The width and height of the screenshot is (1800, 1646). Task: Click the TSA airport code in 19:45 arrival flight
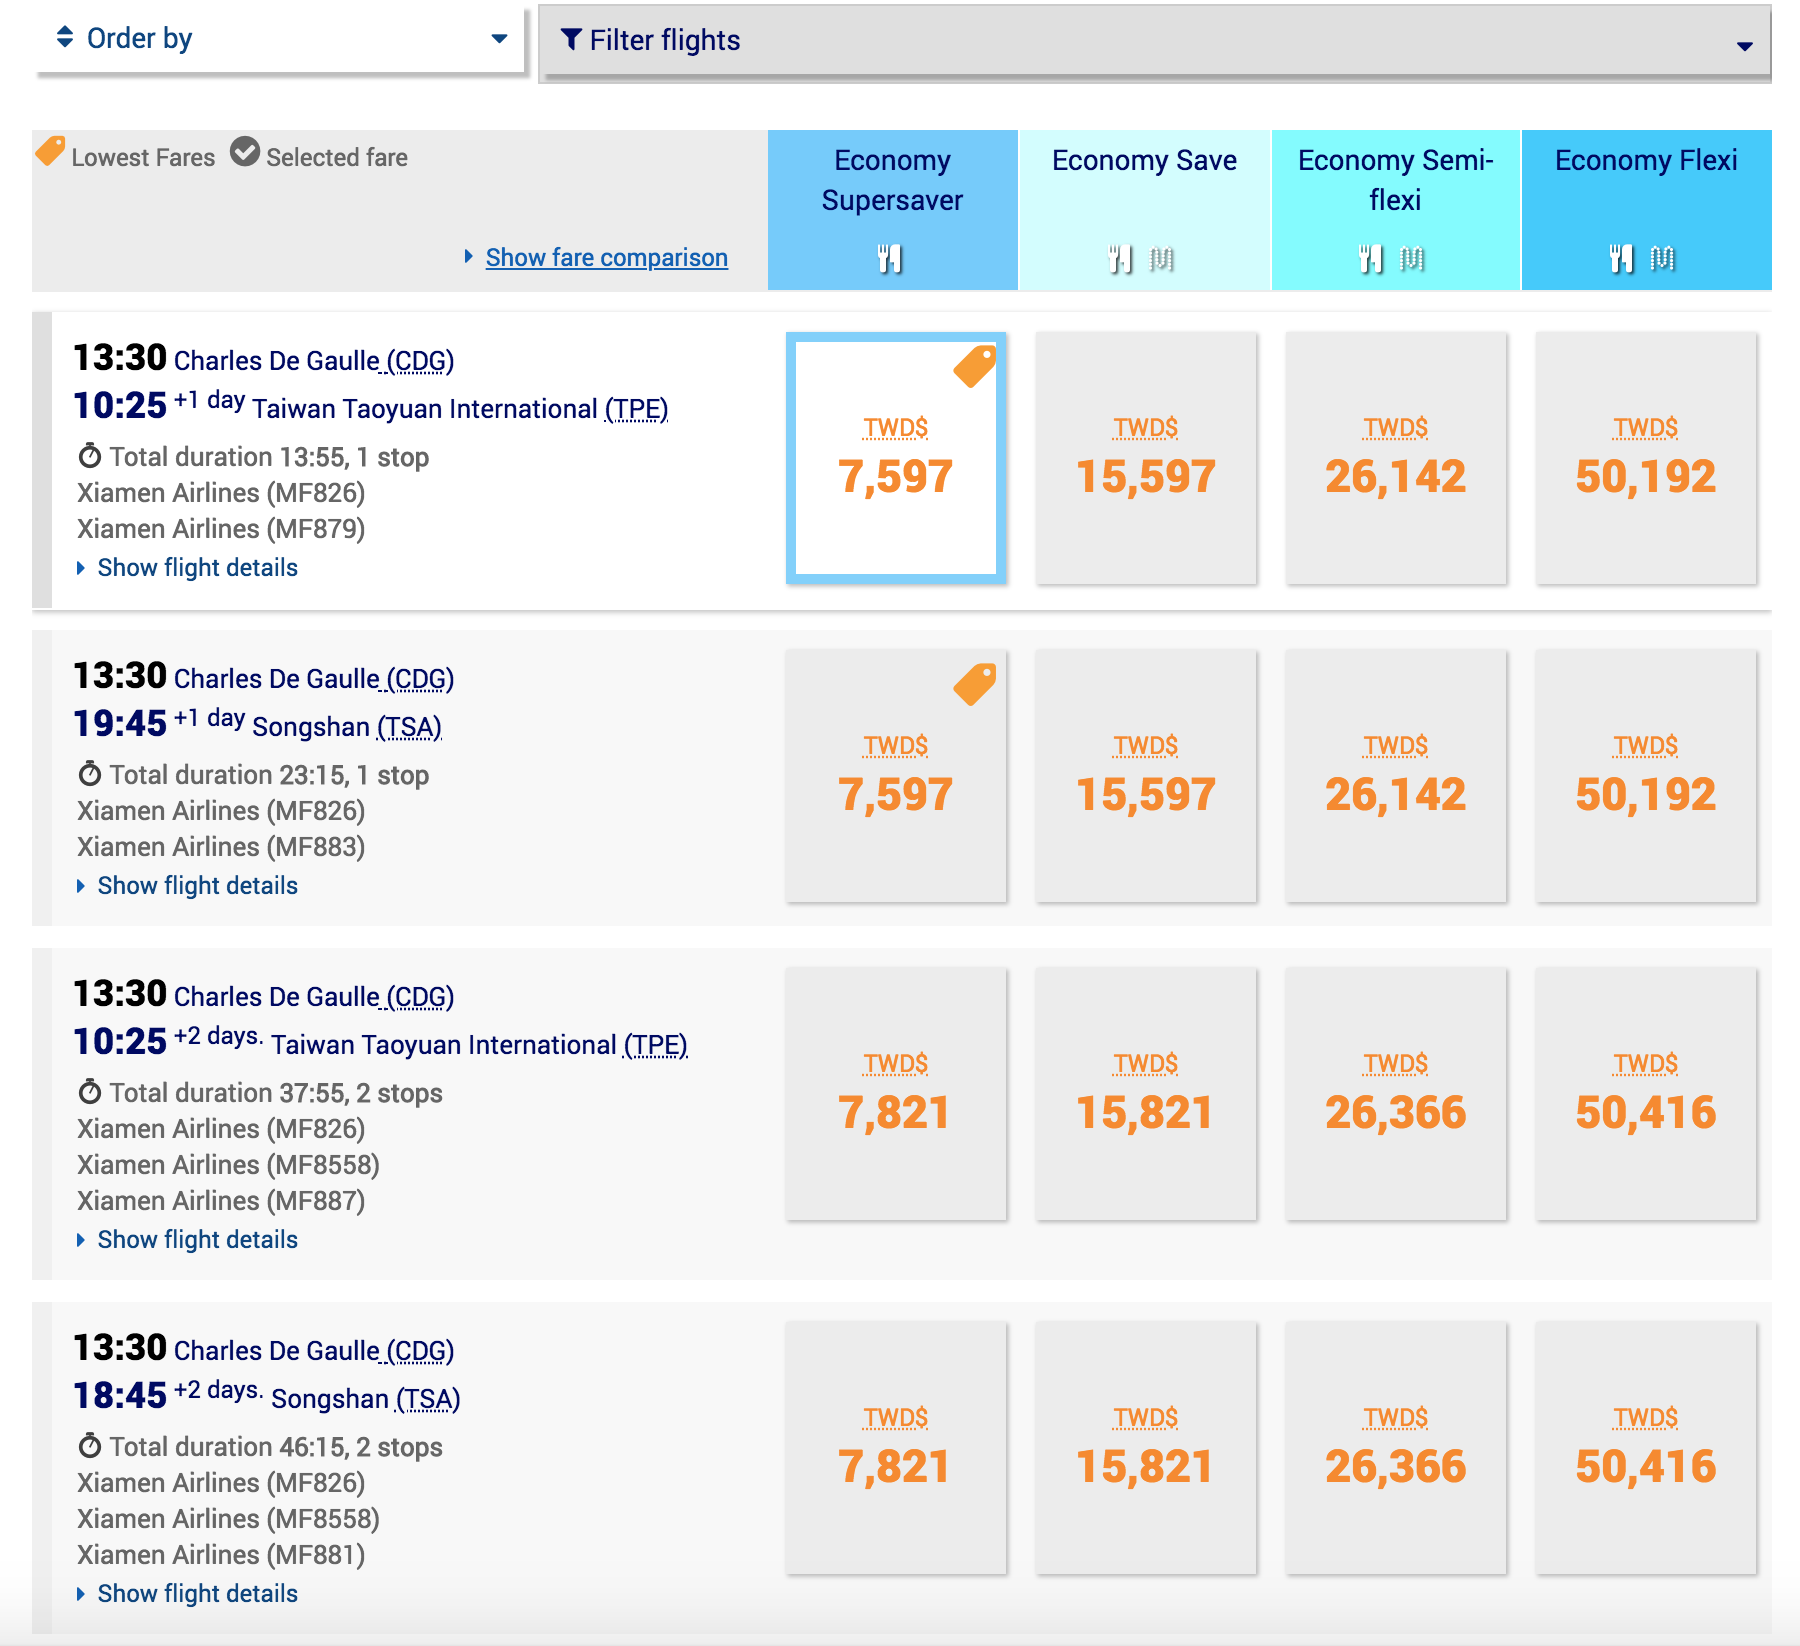point(409,728)
